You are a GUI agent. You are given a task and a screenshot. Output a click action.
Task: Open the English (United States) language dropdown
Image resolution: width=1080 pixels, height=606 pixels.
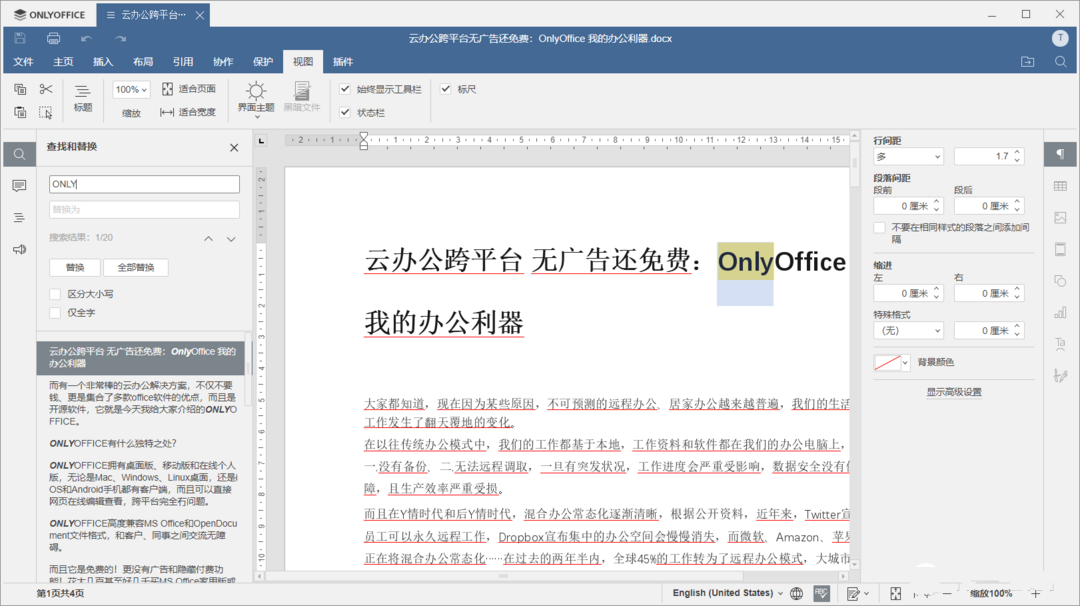point(727,593)
